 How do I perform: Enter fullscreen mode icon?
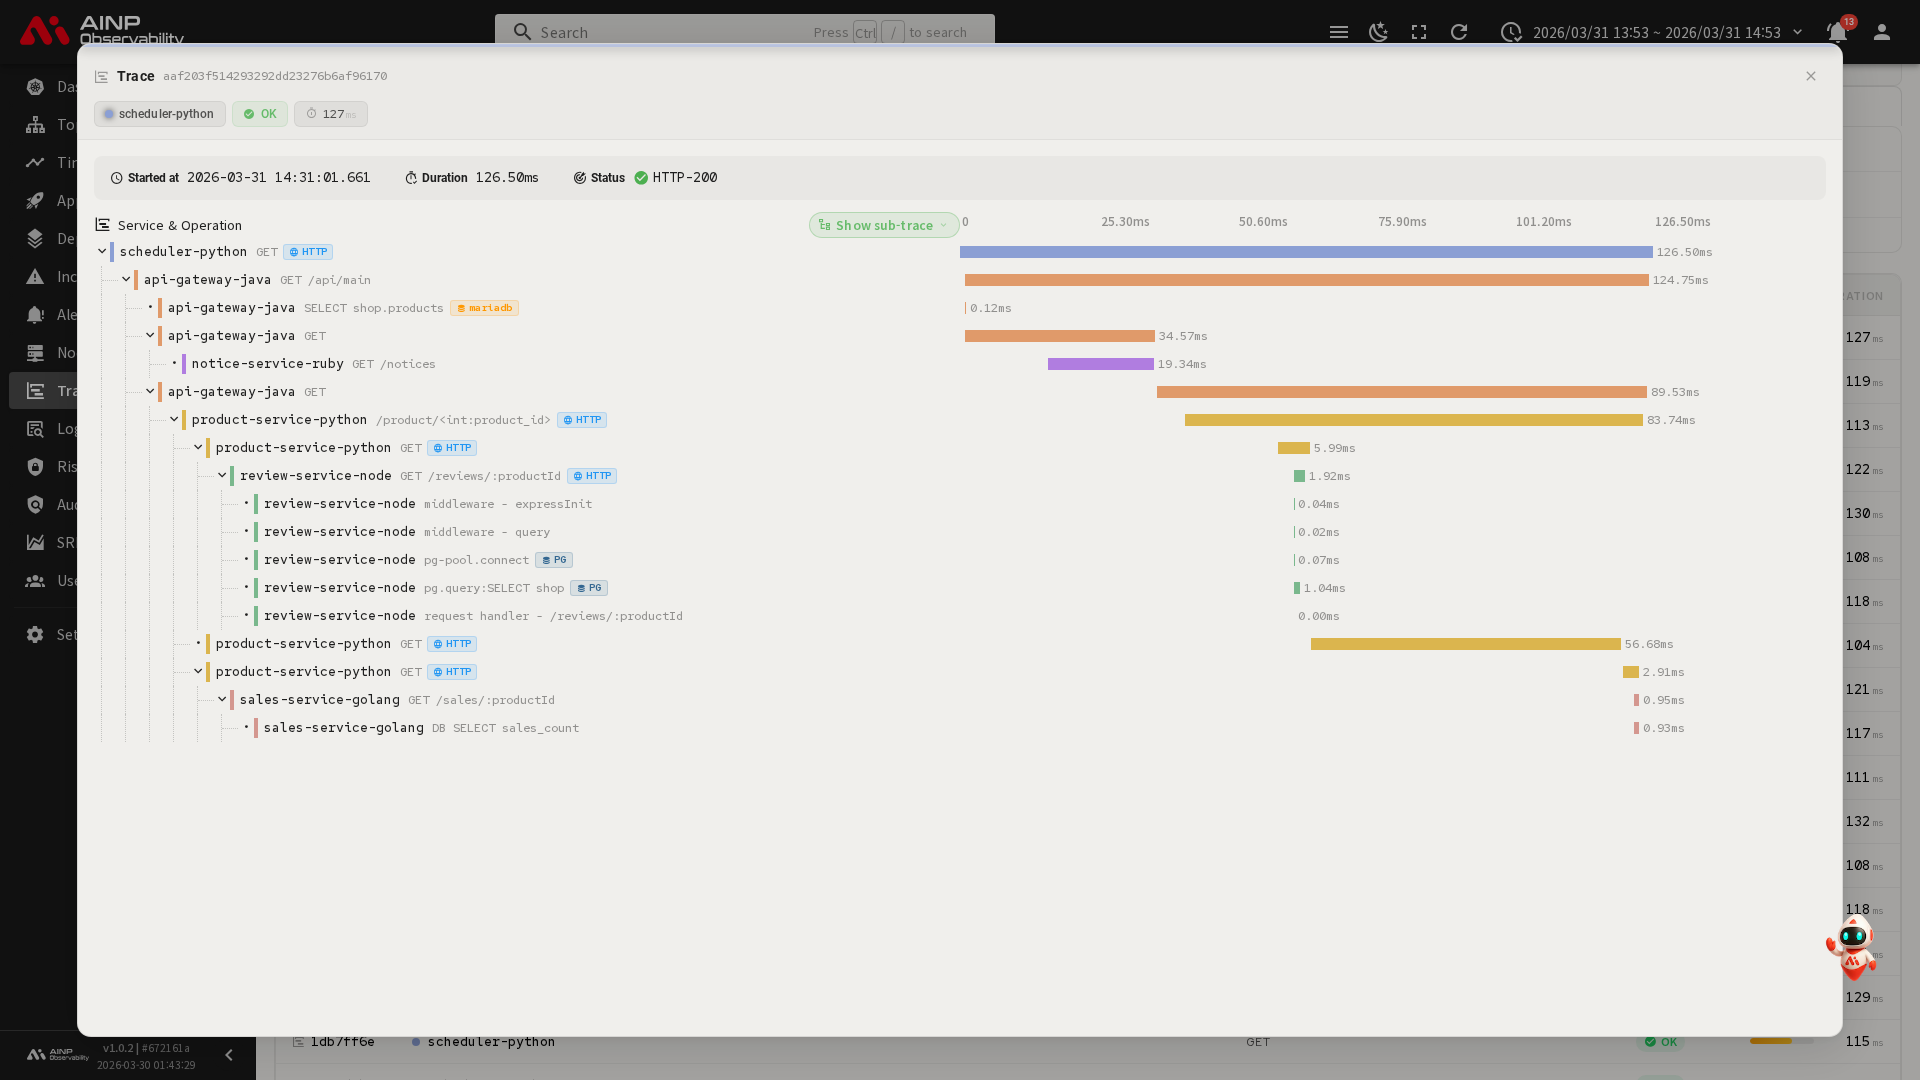tap(1419, 32)
